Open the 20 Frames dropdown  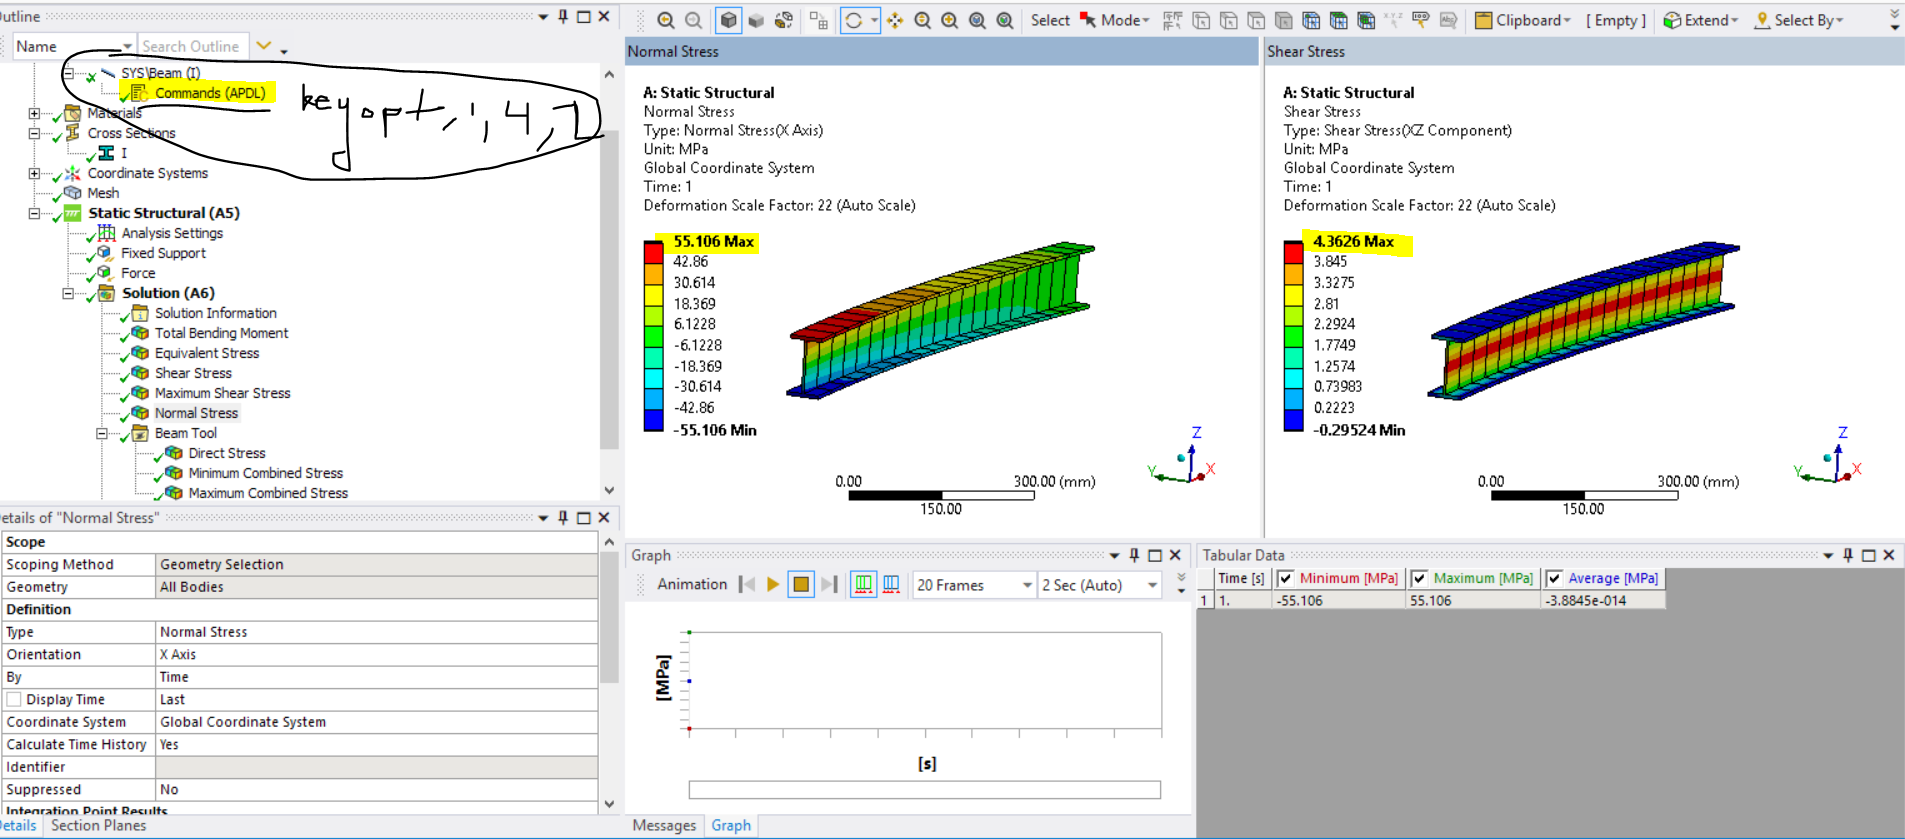1026,585
